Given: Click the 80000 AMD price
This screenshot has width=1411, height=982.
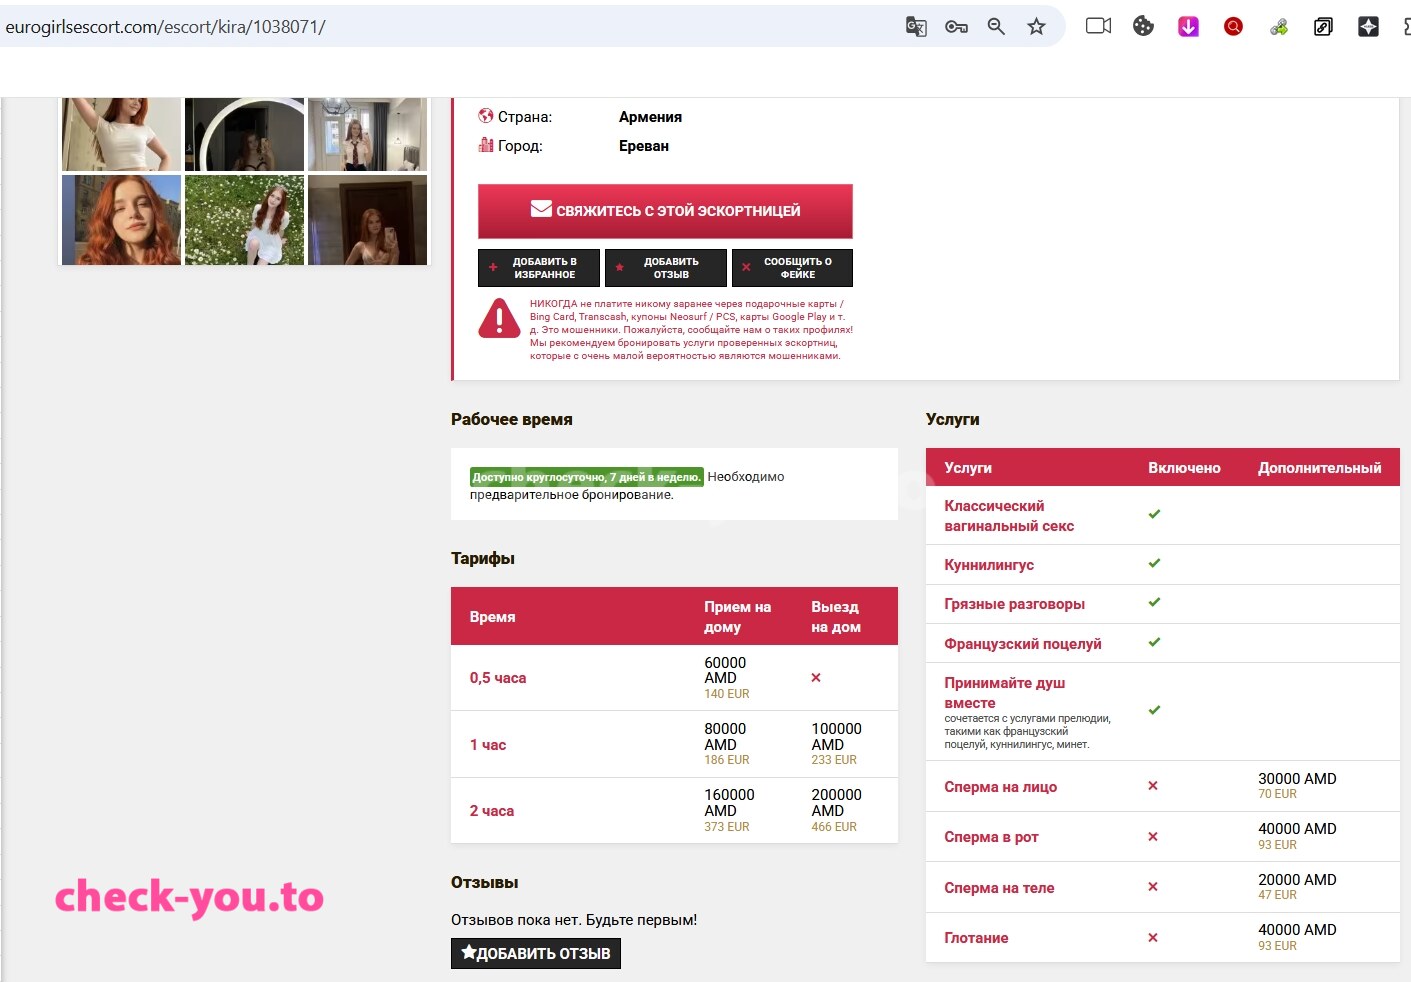Looking at the screenshot, I should coord(725,737).
